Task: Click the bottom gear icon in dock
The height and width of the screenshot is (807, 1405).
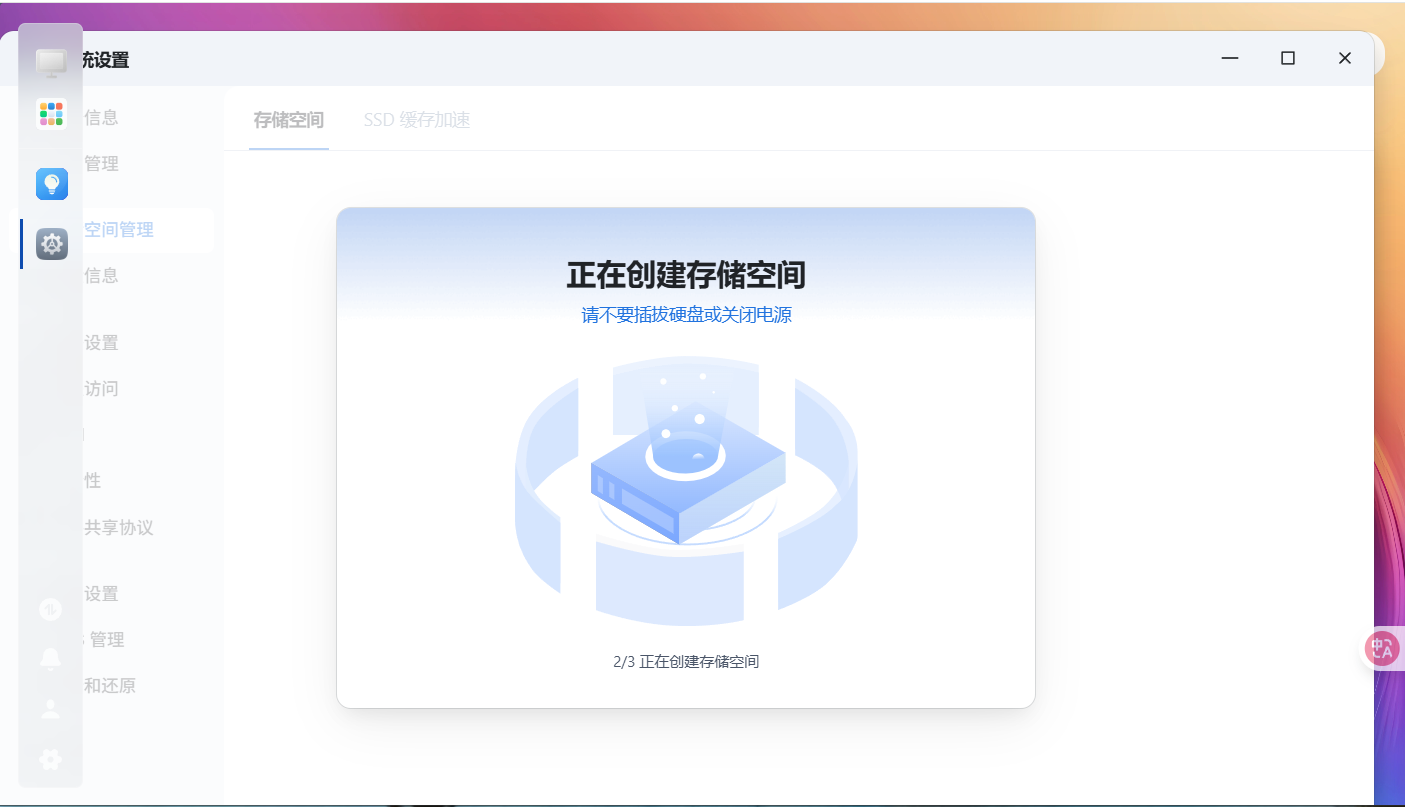Action: [51, 759]
